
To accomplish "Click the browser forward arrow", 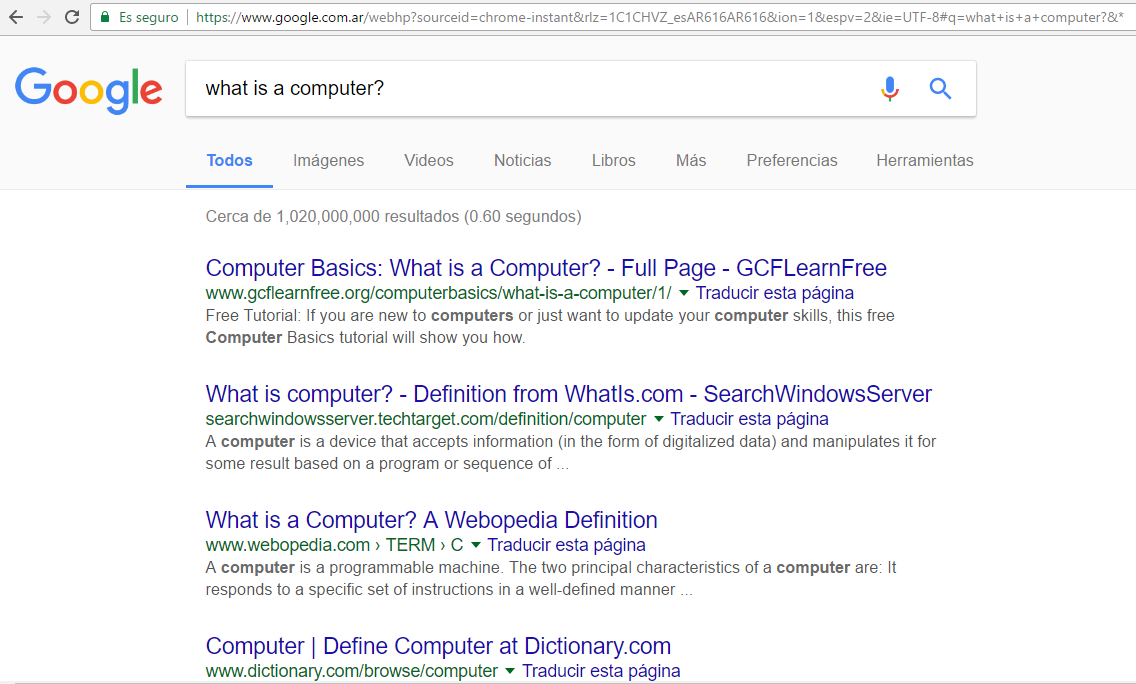I will pos(43,17).
